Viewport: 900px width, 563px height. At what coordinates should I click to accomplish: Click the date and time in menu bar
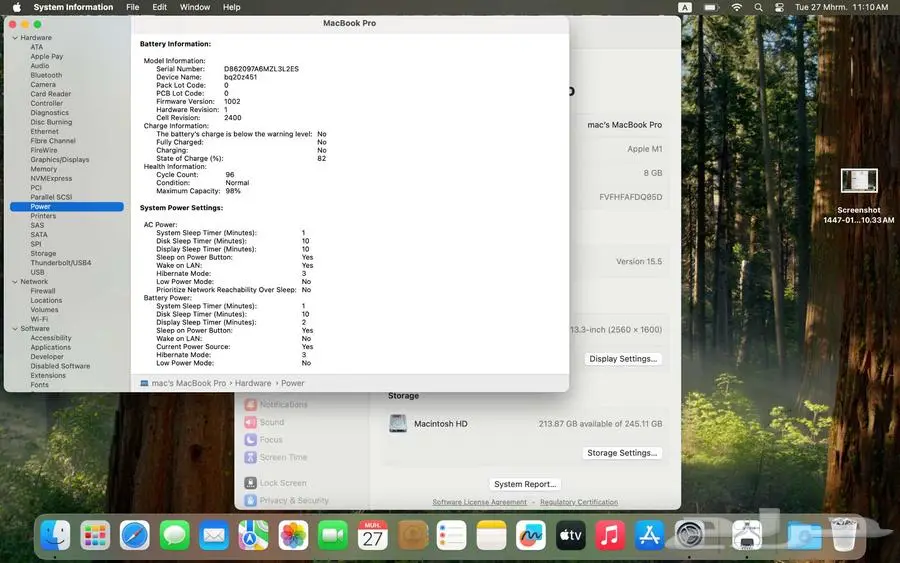[x=841, y=7]
